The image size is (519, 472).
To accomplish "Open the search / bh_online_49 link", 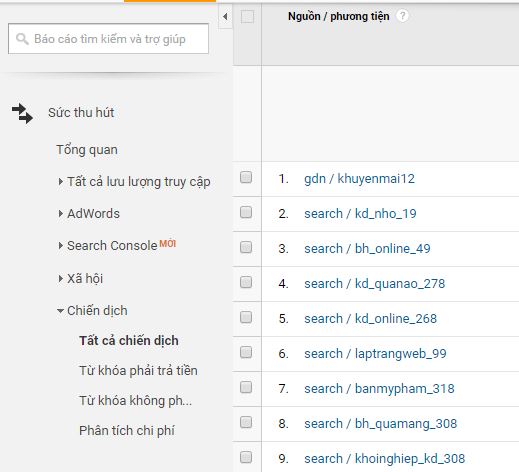I will pyautogui.click(x=367, y=249).
